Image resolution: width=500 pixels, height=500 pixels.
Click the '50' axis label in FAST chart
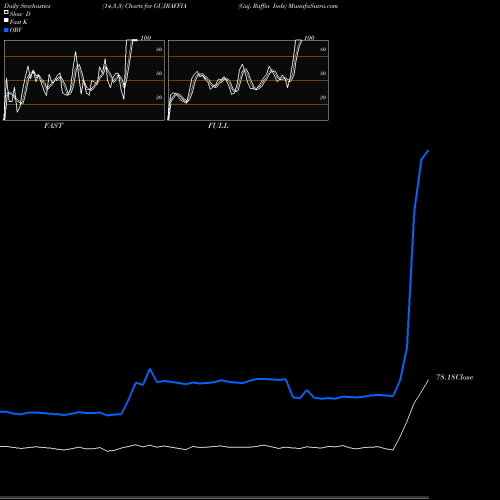159,73
